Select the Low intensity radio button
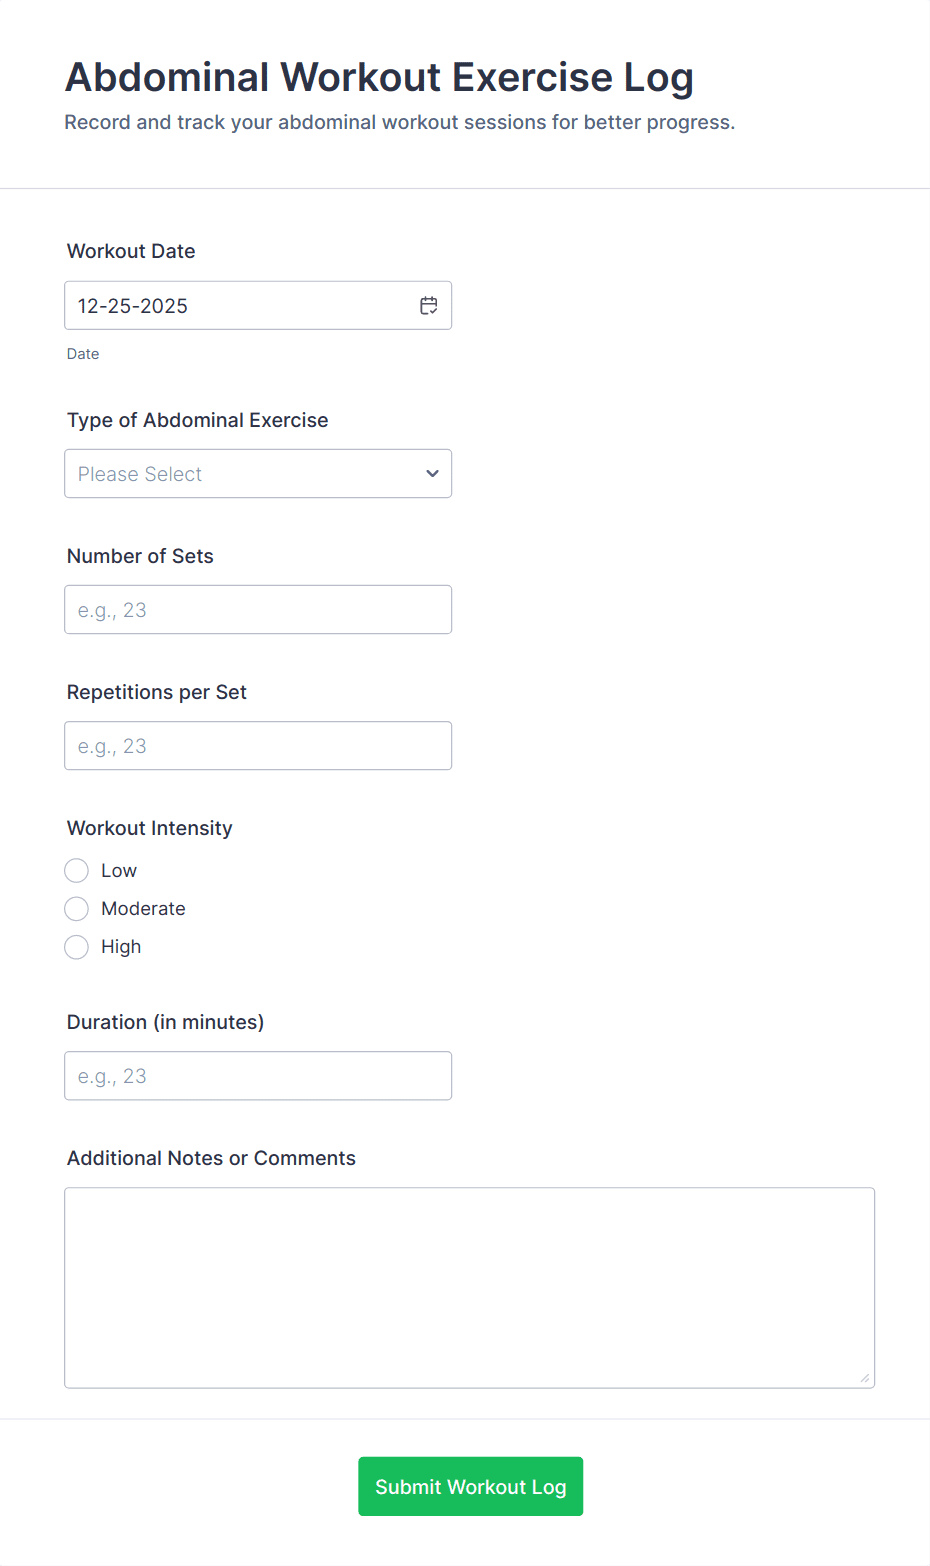The width and height of the screenshot is (930, 1566). 76,870
